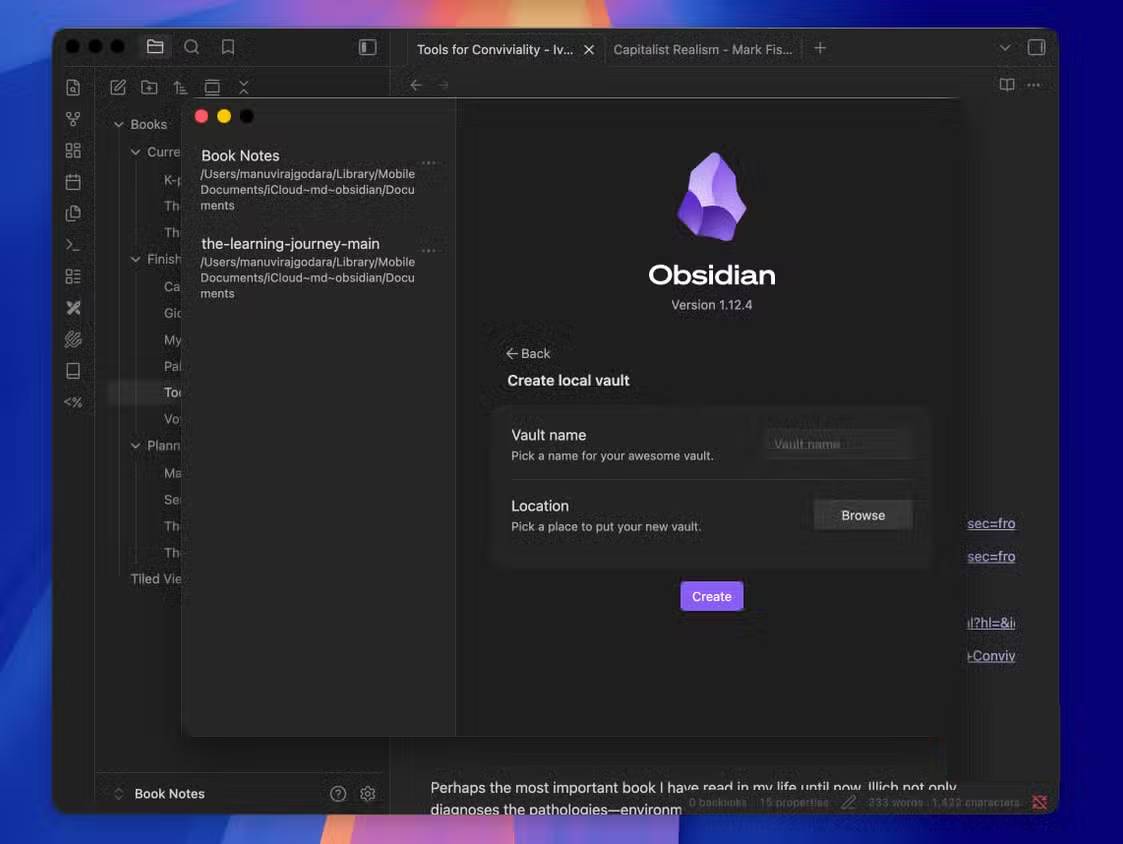Navigate forward arrow in note header
The image size is (1123, 844).
coord(443,85)
